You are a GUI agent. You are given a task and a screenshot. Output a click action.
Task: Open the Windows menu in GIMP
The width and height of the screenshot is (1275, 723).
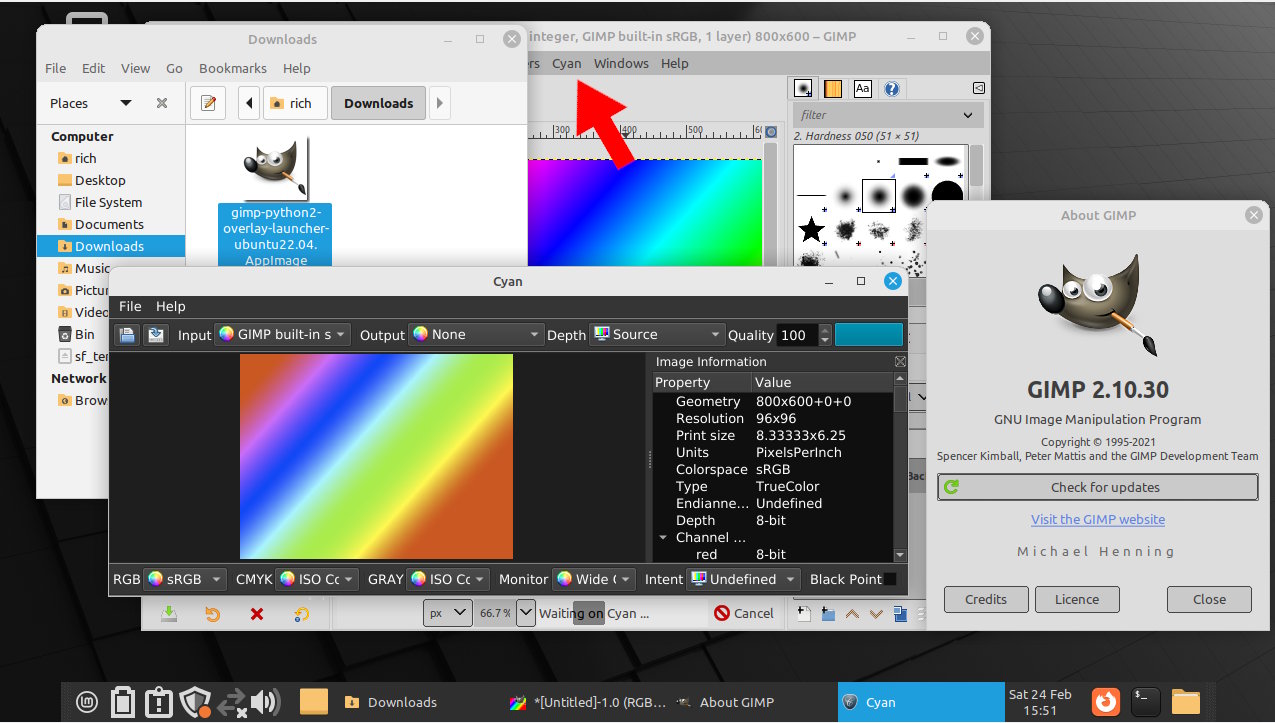click(x=621, y=63)
